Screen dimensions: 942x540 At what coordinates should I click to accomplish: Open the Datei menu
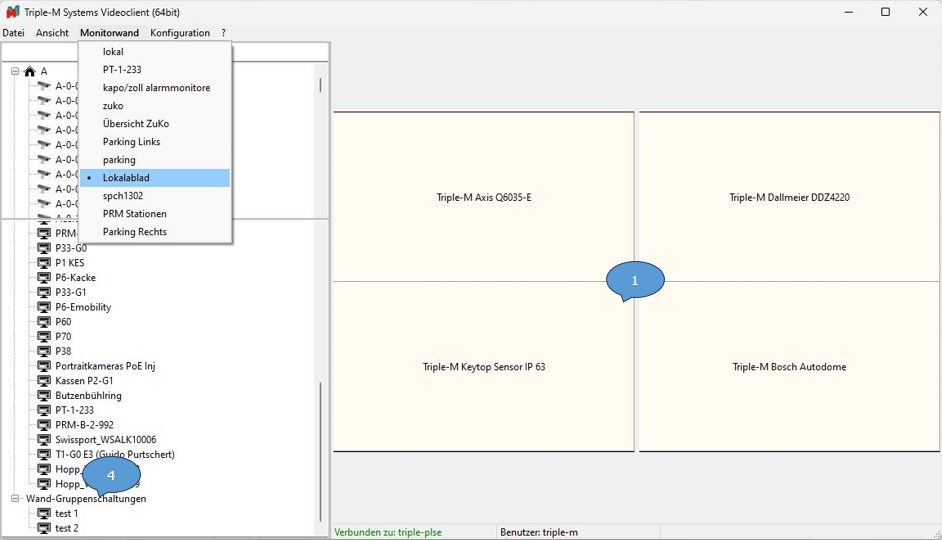(x=13, y=33)
